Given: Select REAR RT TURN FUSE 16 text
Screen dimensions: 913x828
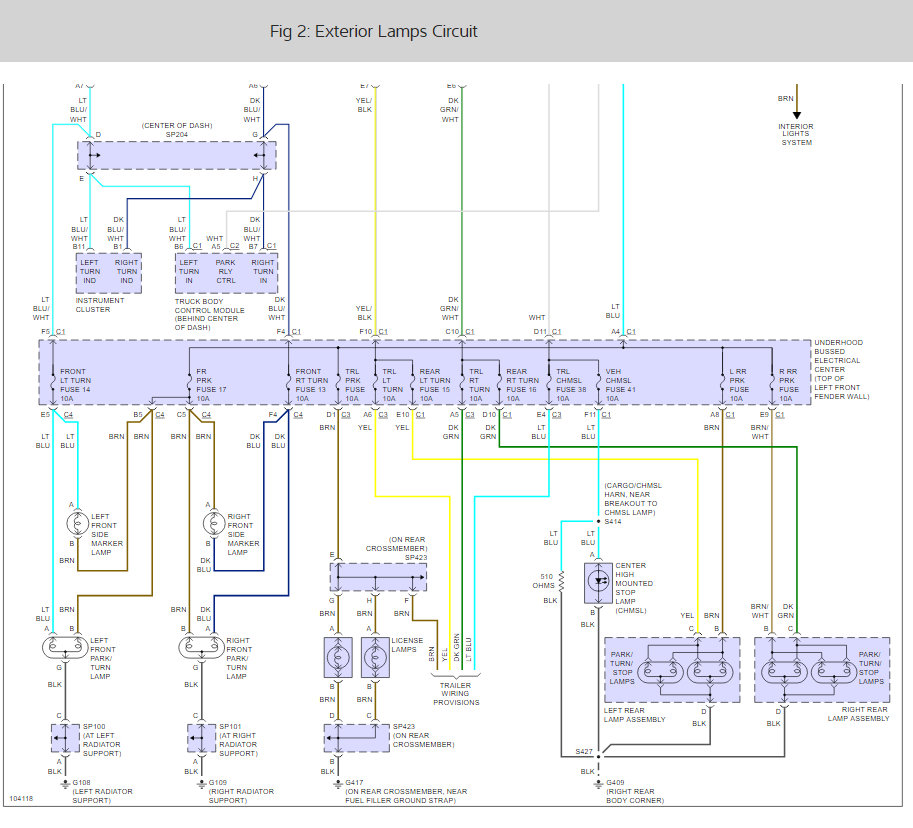Looking at the screenshot, I should (x=522, y=385).
